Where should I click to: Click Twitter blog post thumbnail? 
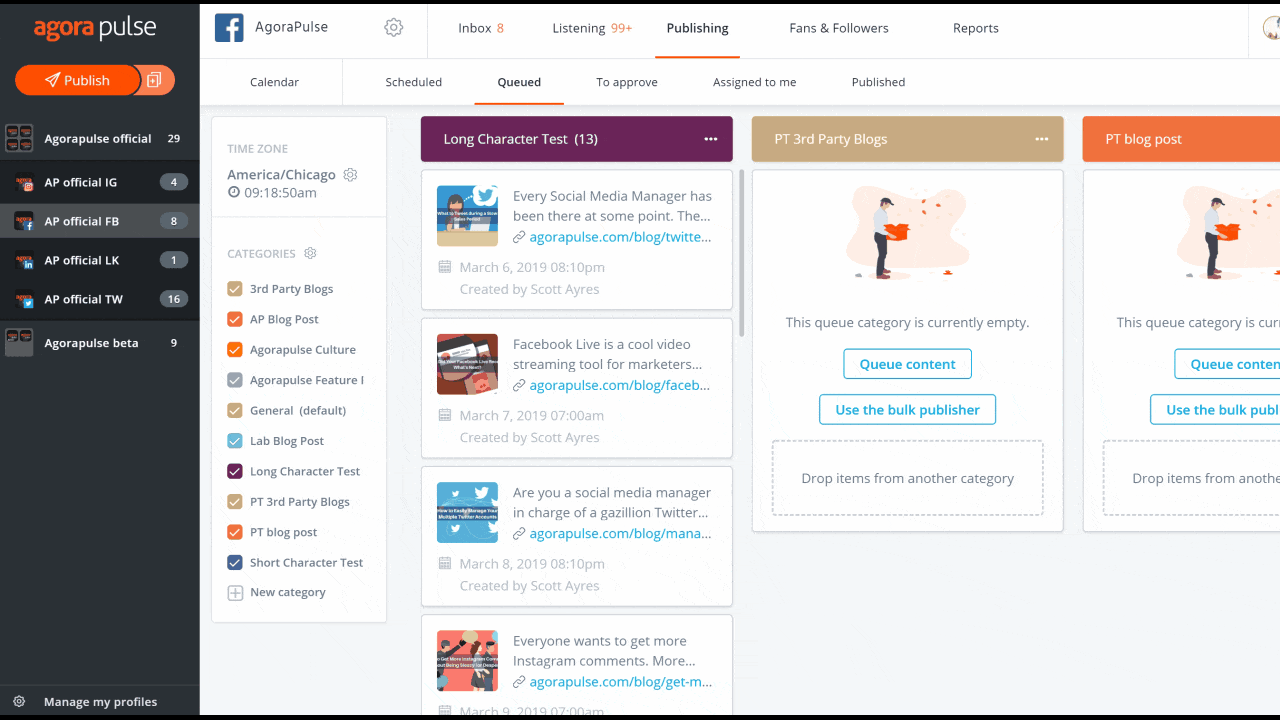467,215
